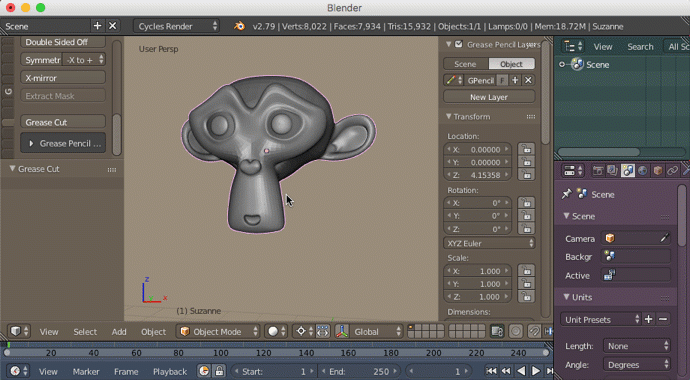Screen dimensions: 690x380
Task: Open the Render properties tab icon
Action: [x=598, y=170]
